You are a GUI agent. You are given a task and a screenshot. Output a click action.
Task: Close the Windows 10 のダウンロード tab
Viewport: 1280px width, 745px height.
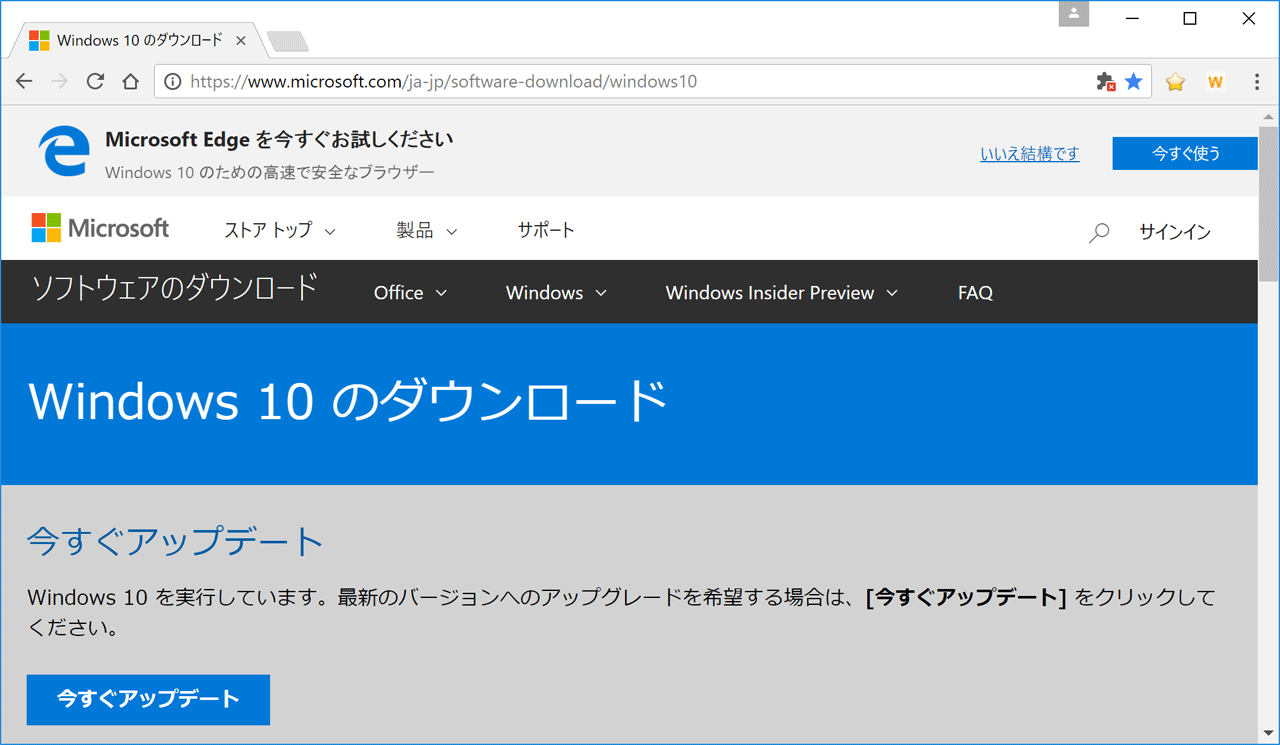pyautogui.click(x=241, y=41)
